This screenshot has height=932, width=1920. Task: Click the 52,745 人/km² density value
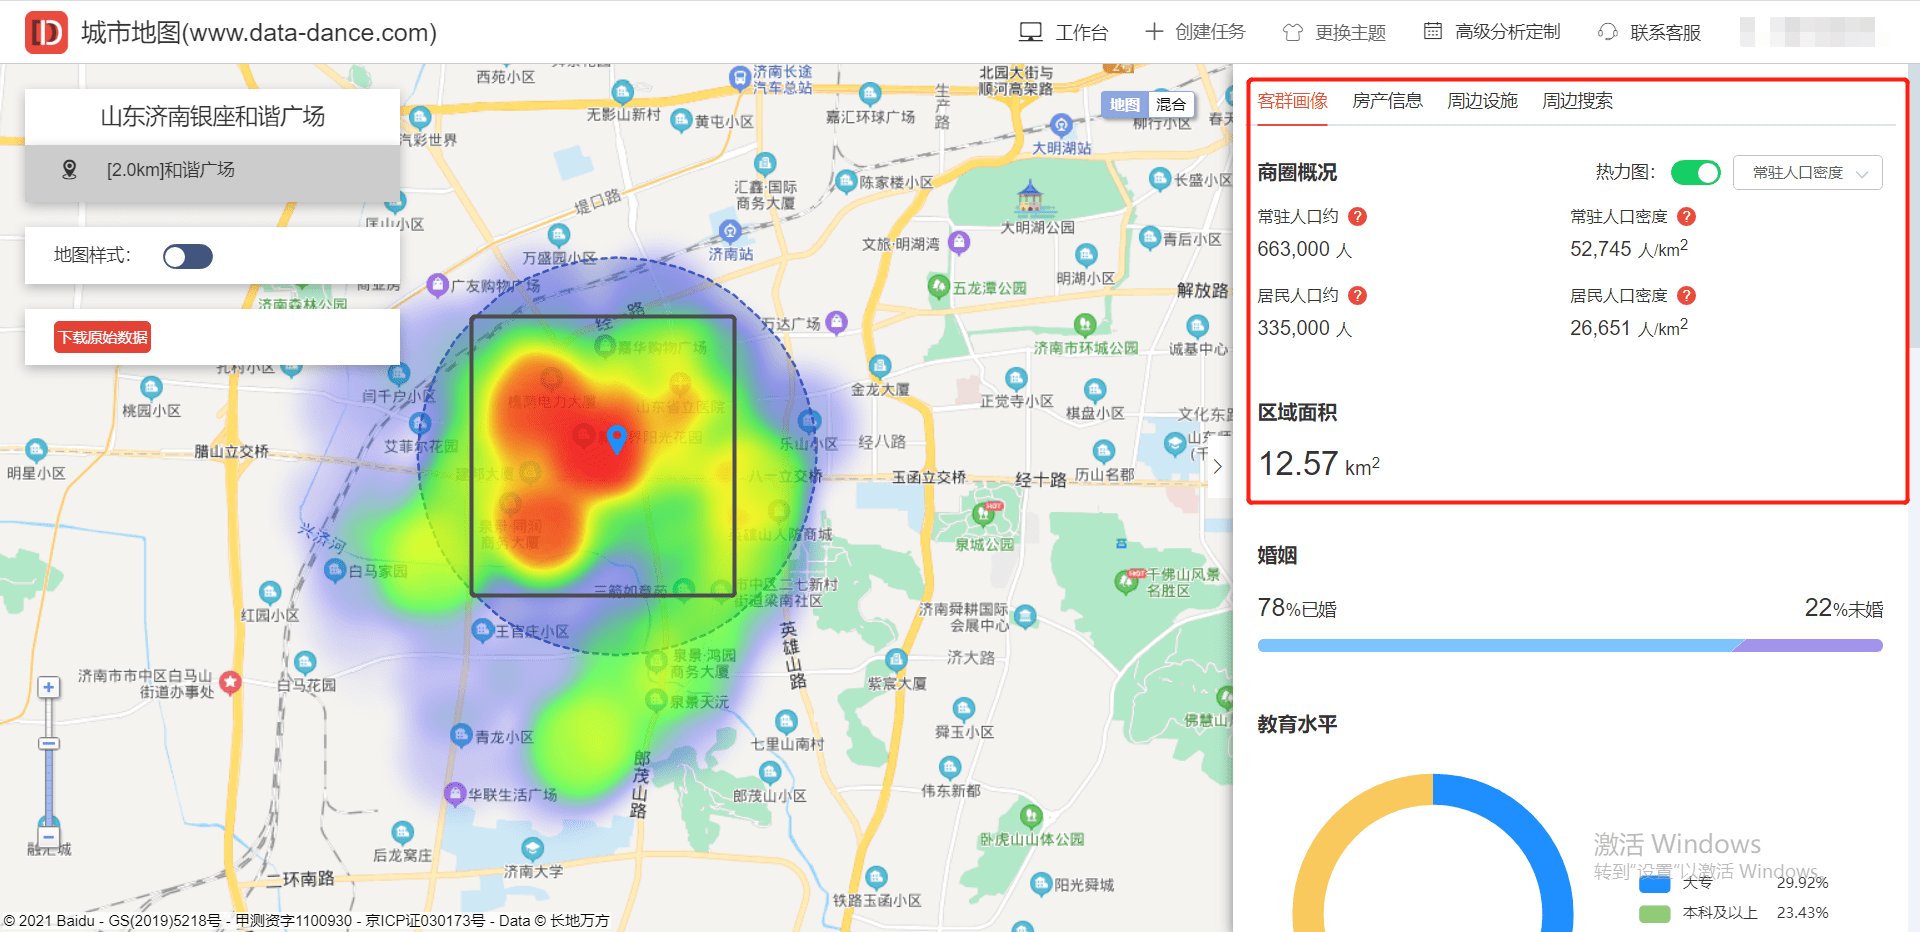coord(1628,248)
